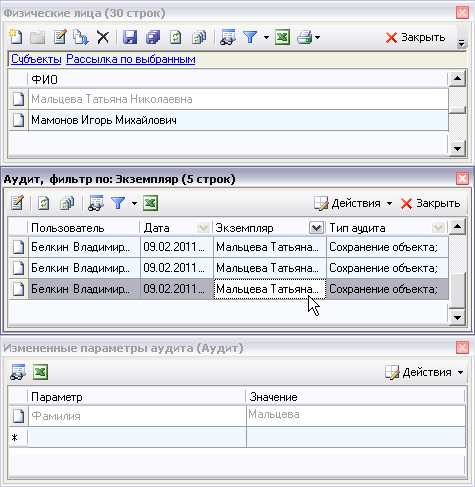Open Действия menu in Измененные параметры panel
This screenshot has width=475, height=487.
click(x=424, y=372)
